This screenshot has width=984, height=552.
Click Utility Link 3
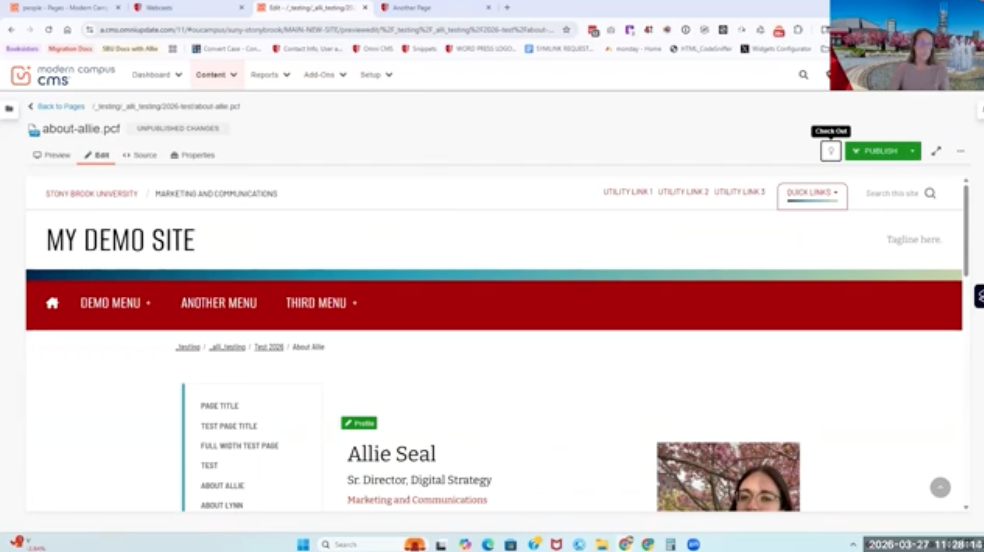739,192
